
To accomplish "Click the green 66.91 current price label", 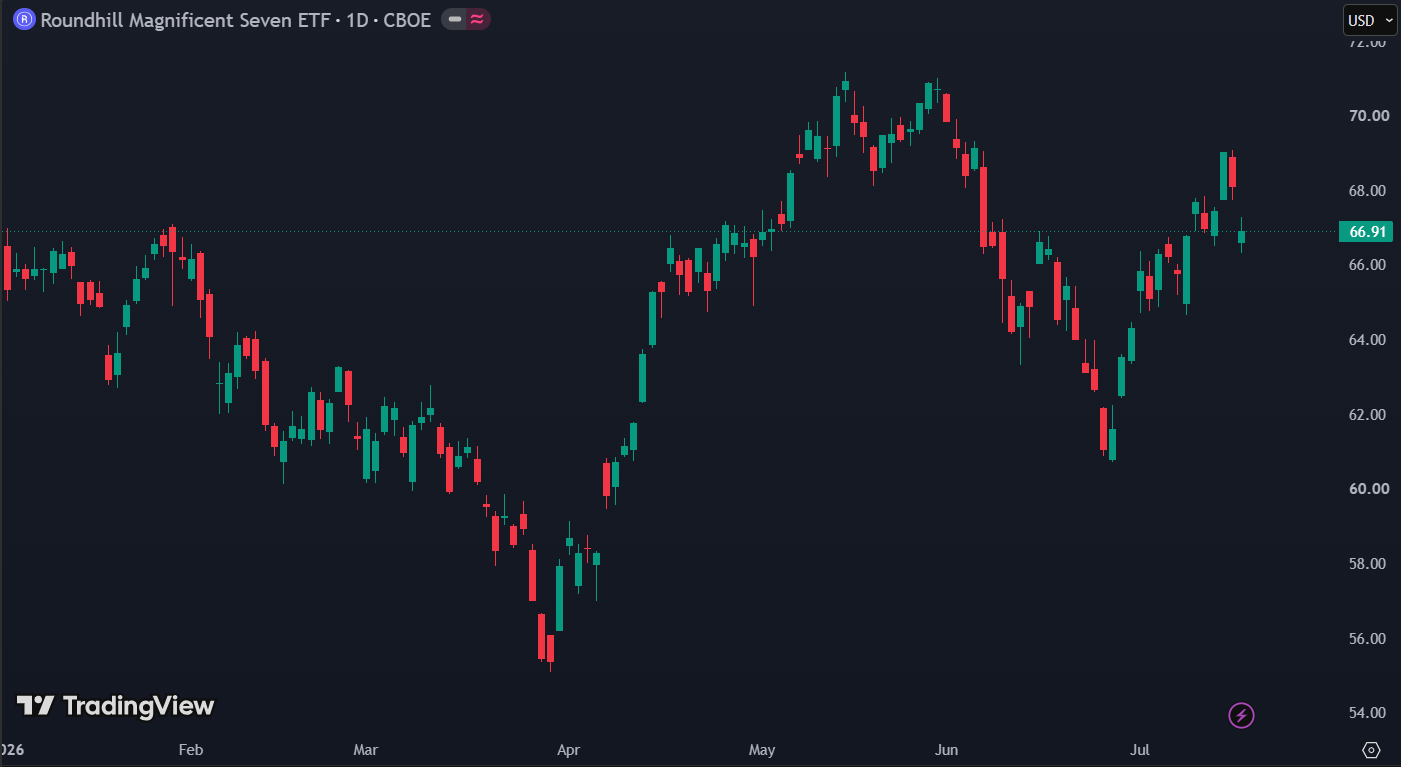I will 1366,232.
